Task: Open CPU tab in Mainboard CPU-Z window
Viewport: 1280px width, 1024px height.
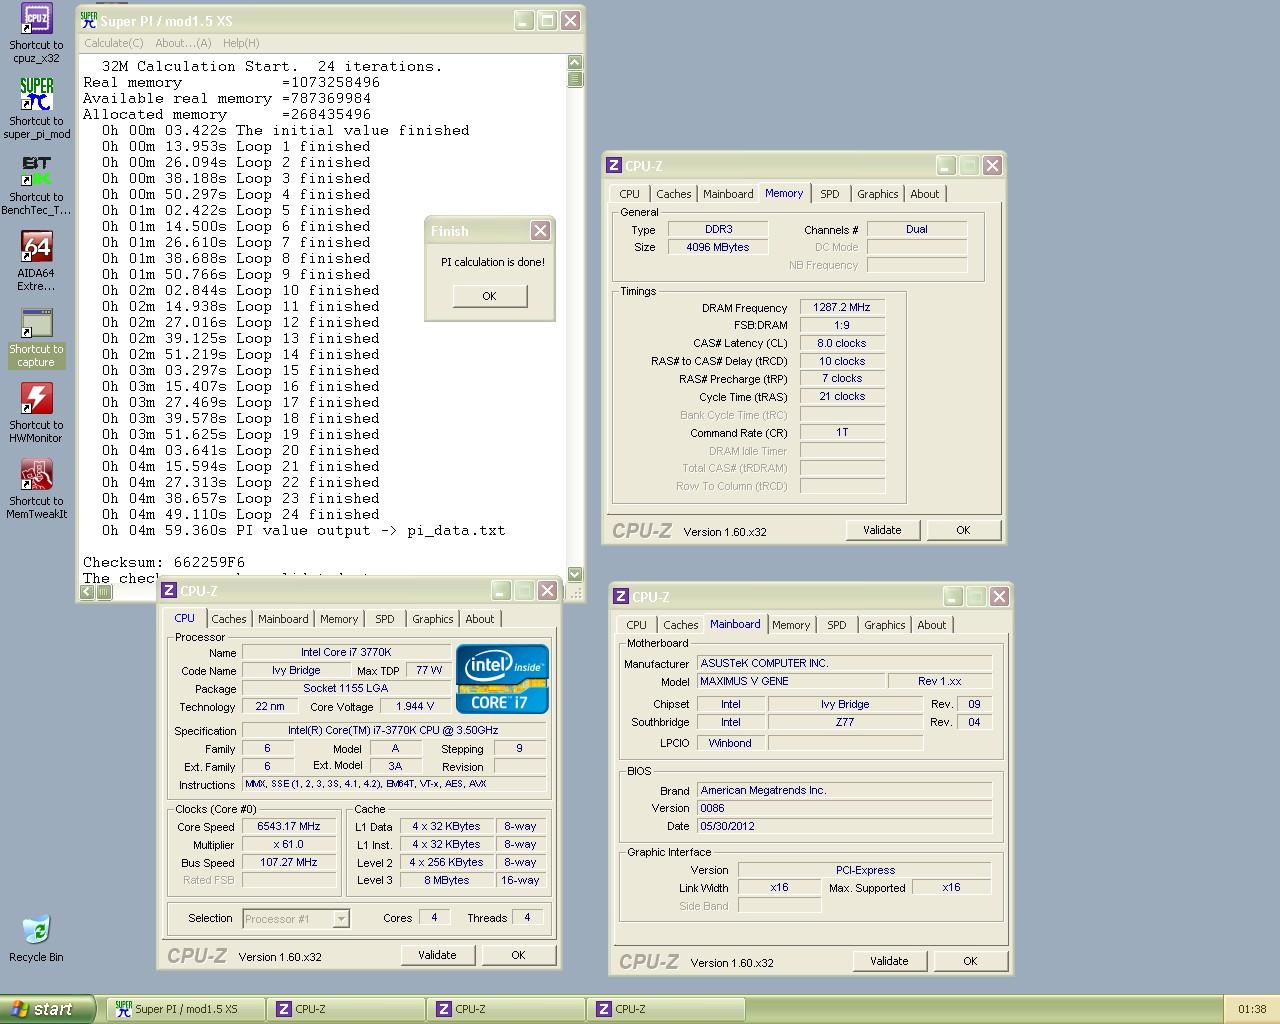Action: [x=636, y=625]
